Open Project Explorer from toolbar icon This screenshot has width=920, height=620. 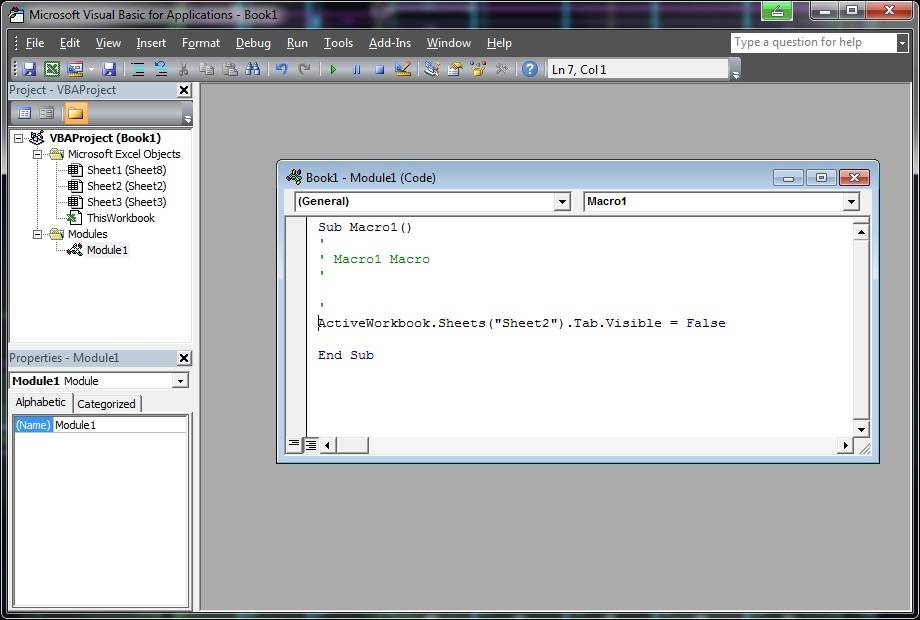tap(432, 69)
